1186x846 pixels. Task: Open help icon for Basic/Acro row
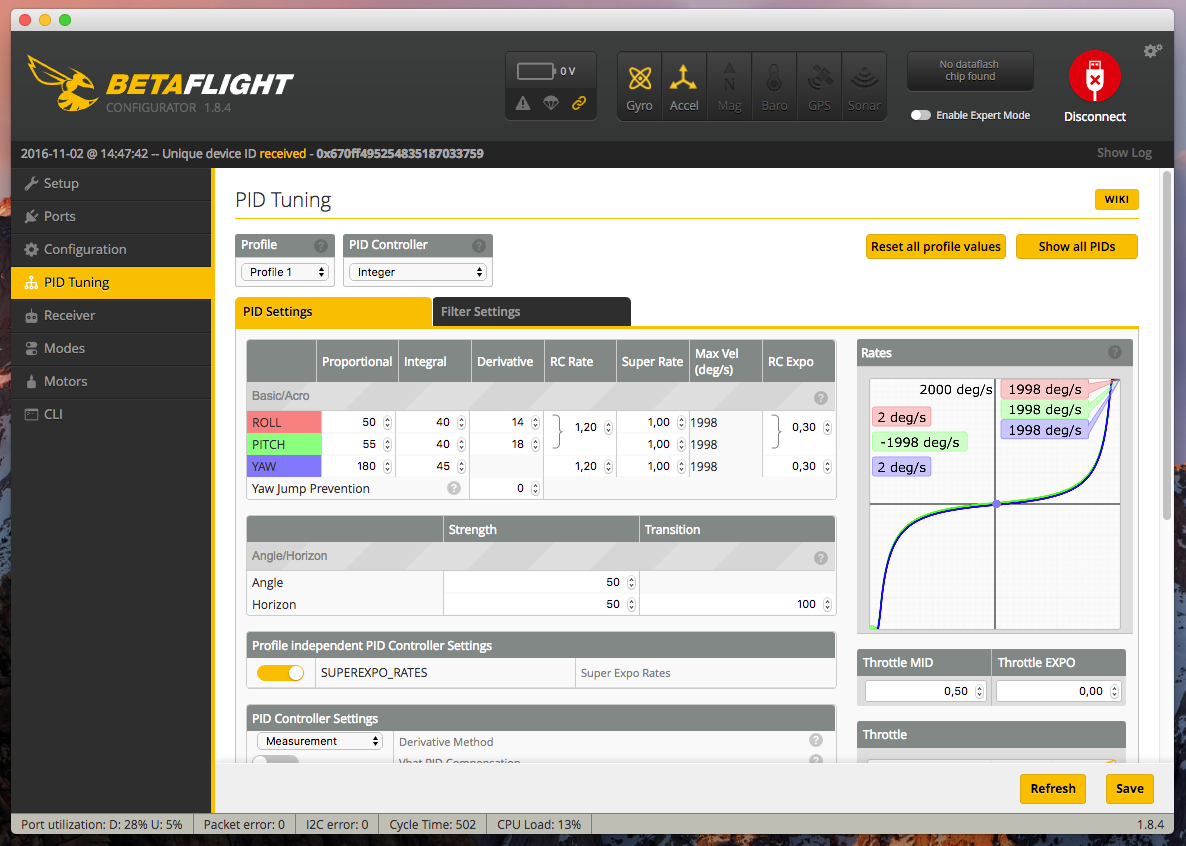(x=821, y=397)
